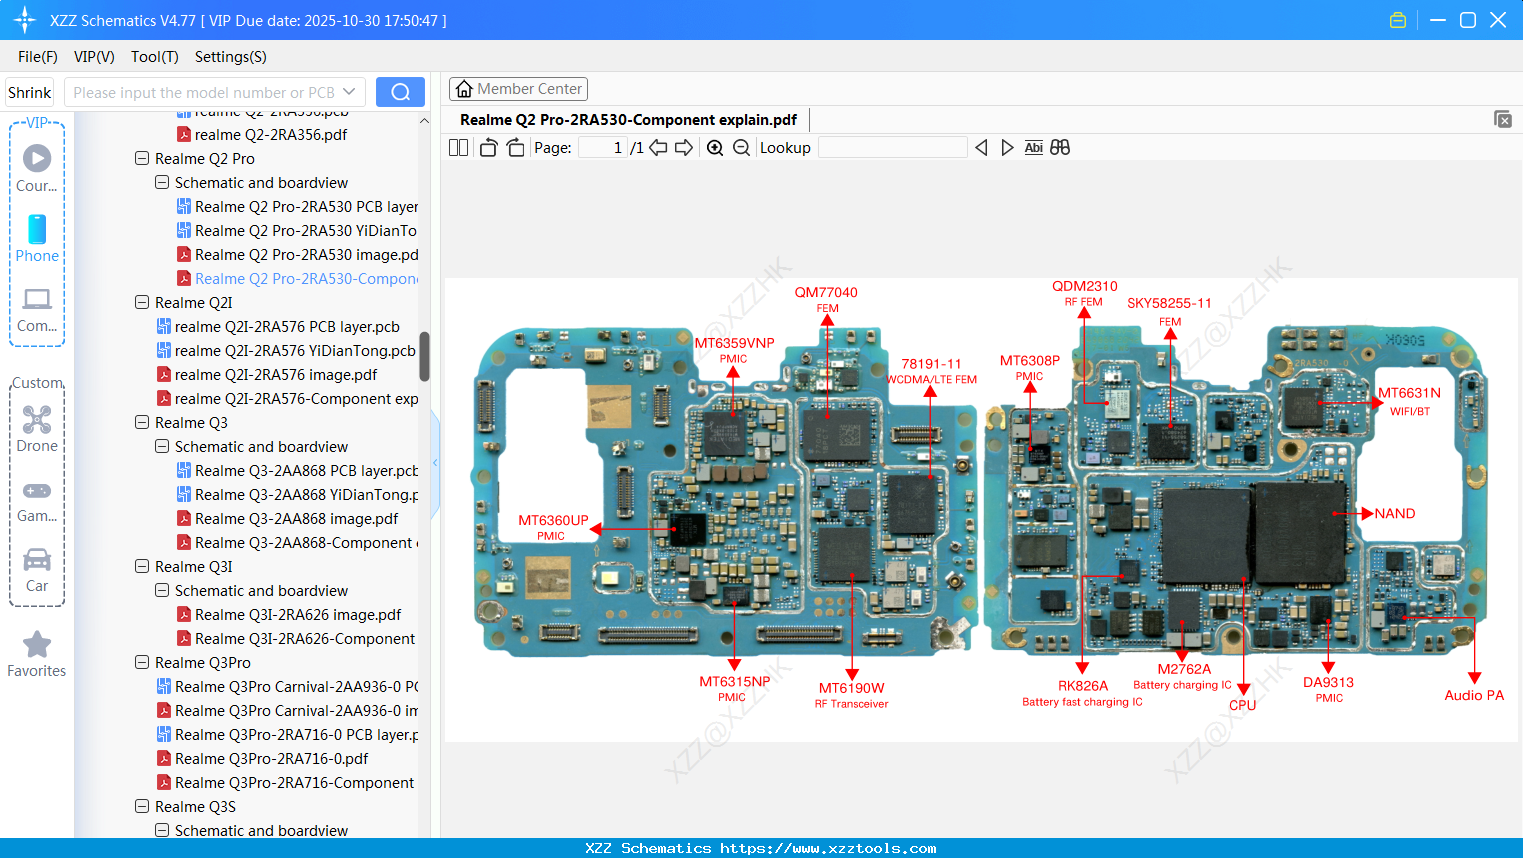Click the file tree scrollbar thumb
The height and width of the screenshot is (858, 1523).
point(424,357)
